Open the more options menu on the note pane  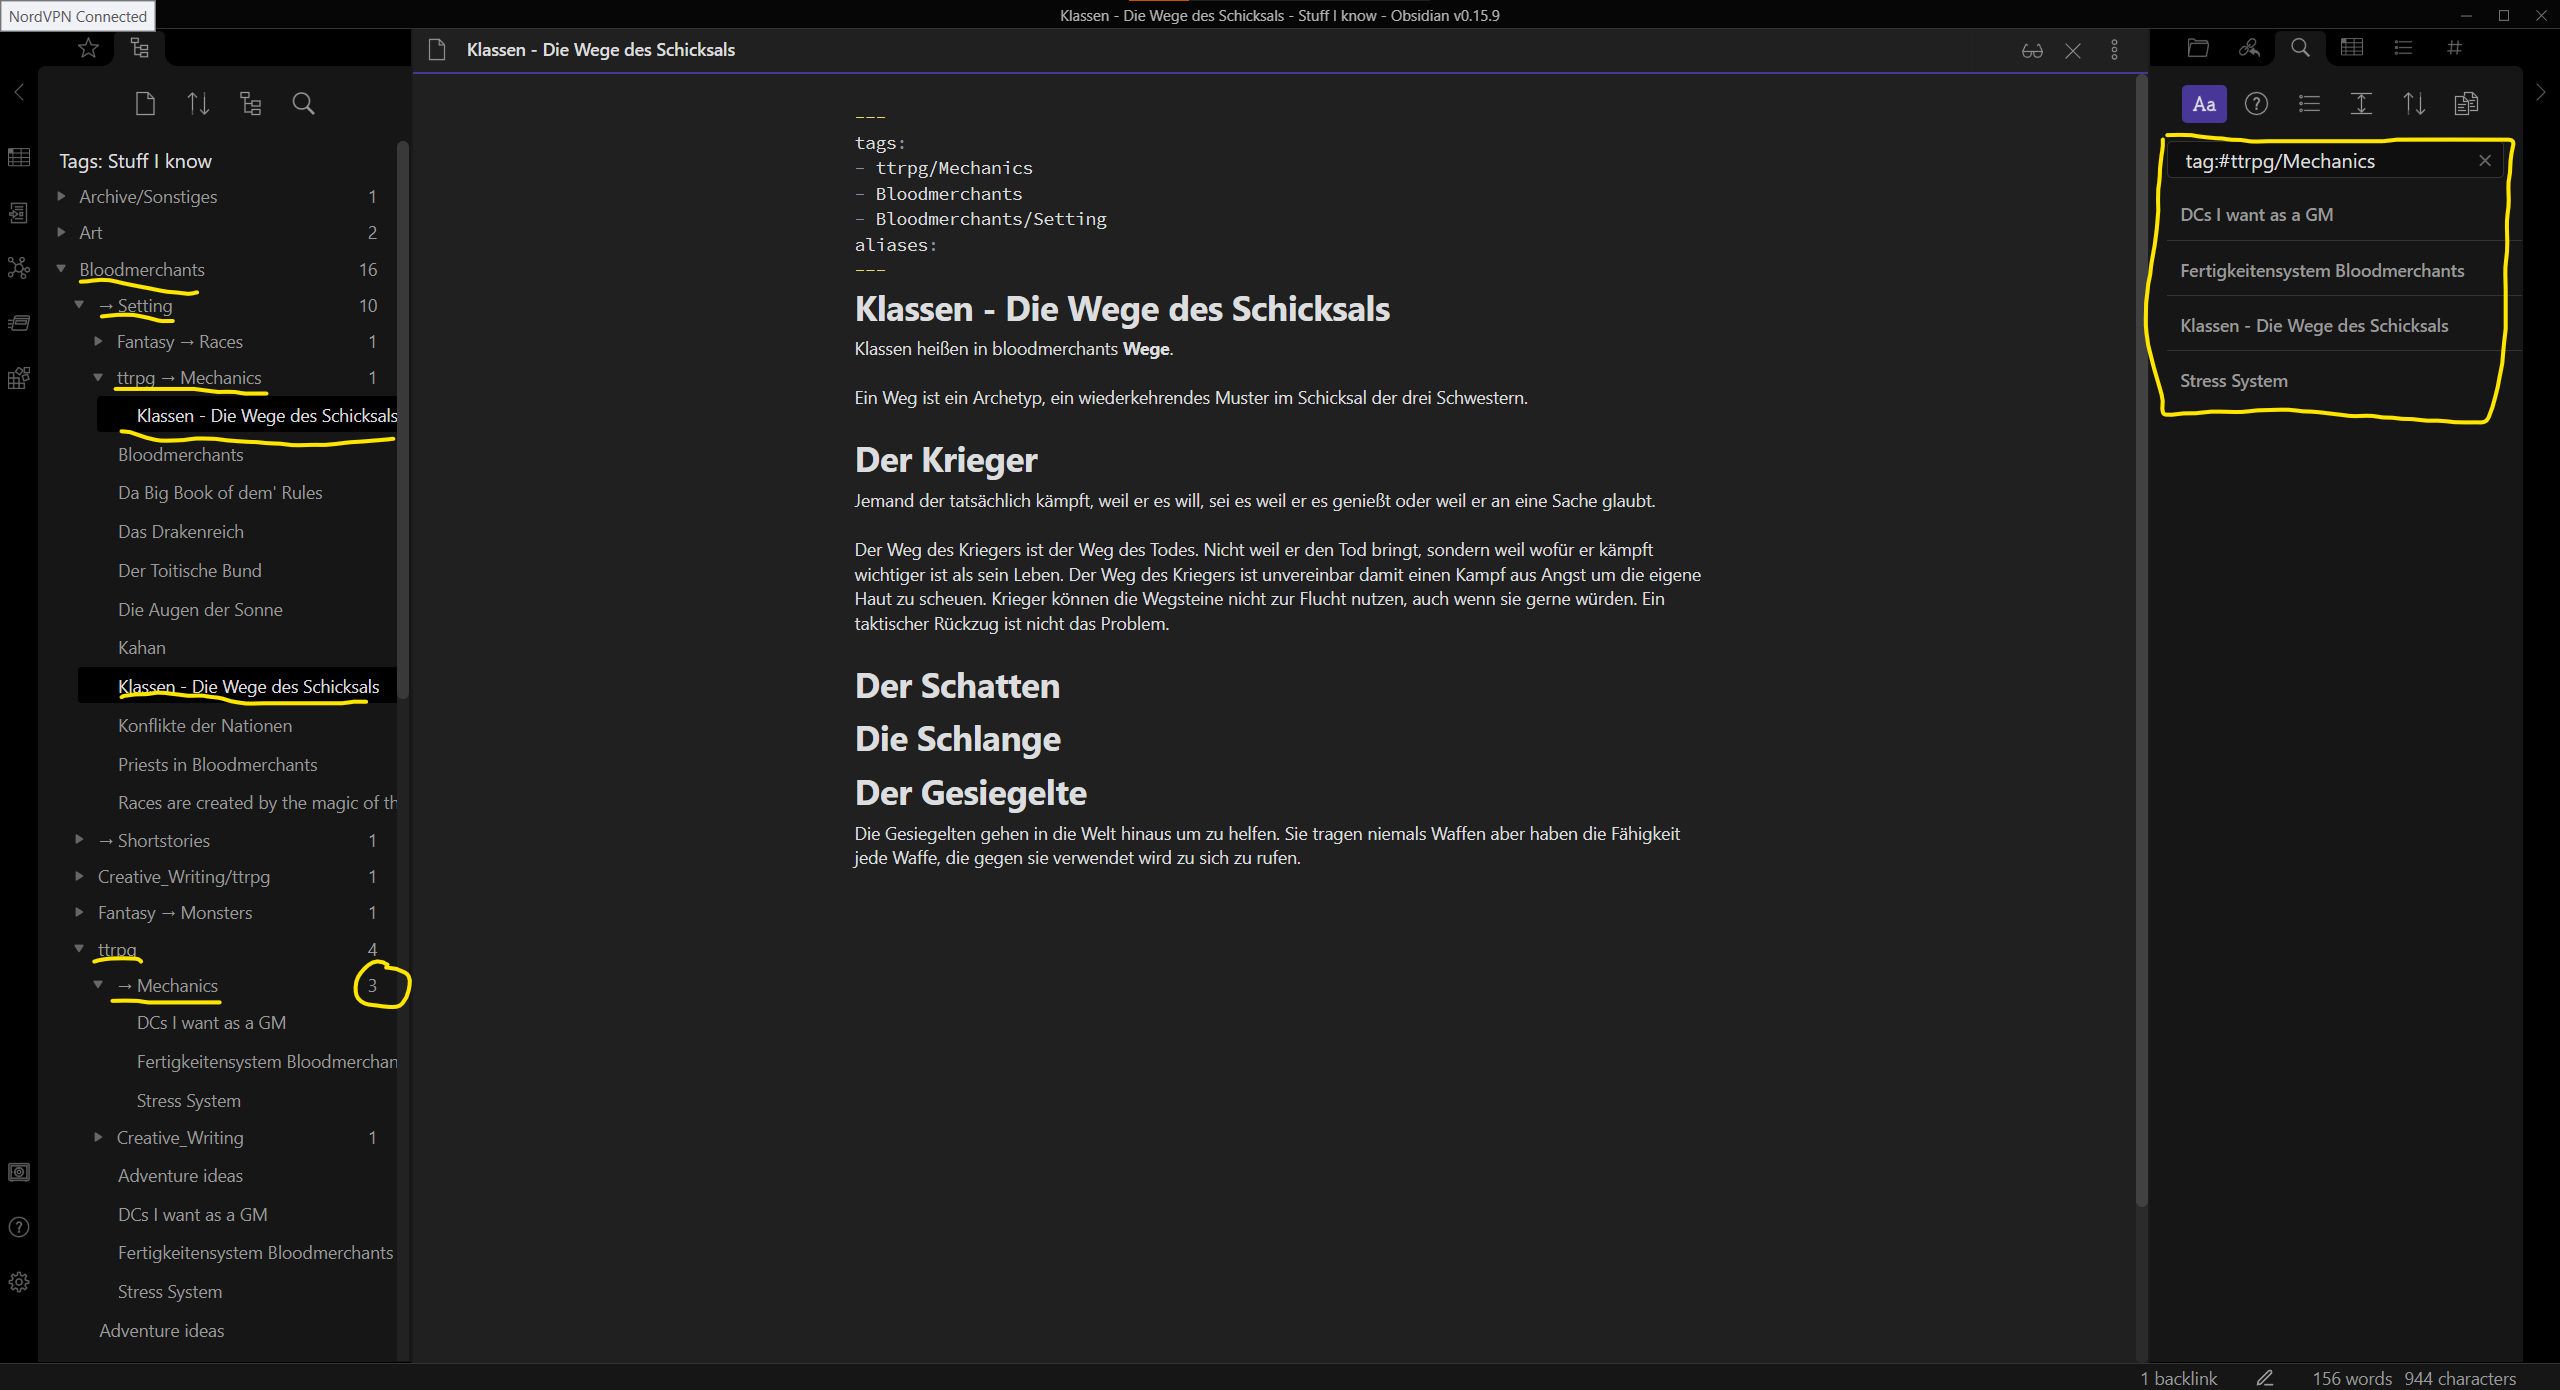coord(2113,50)
